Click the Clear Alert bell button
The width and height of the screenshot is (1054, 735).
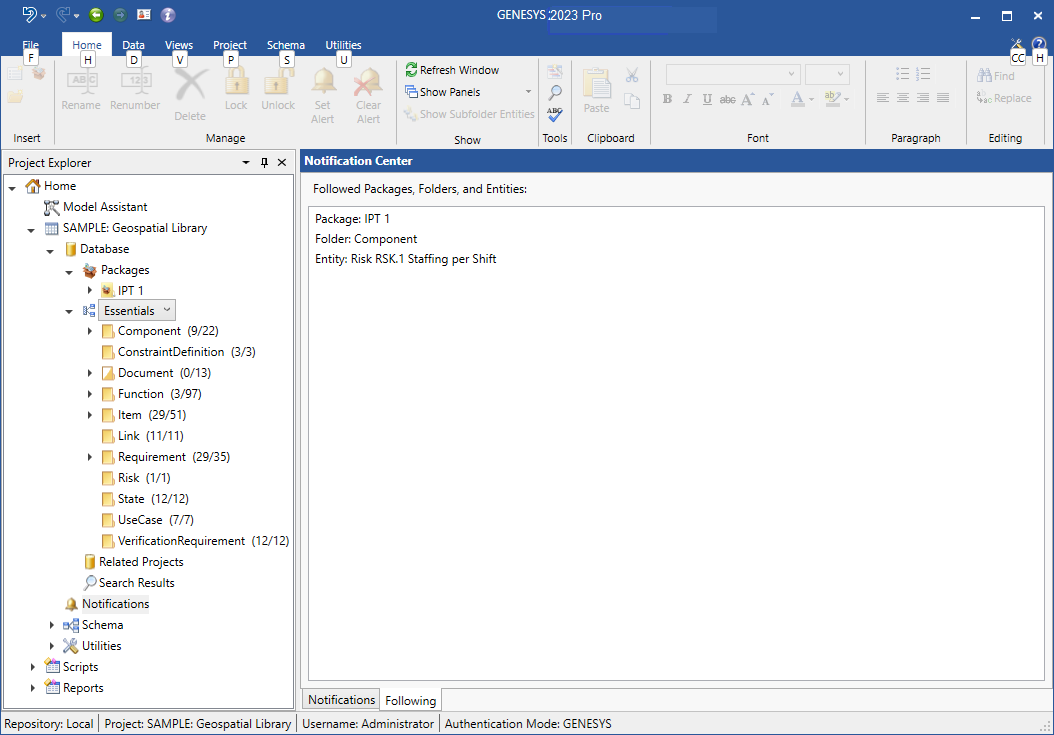368,96
